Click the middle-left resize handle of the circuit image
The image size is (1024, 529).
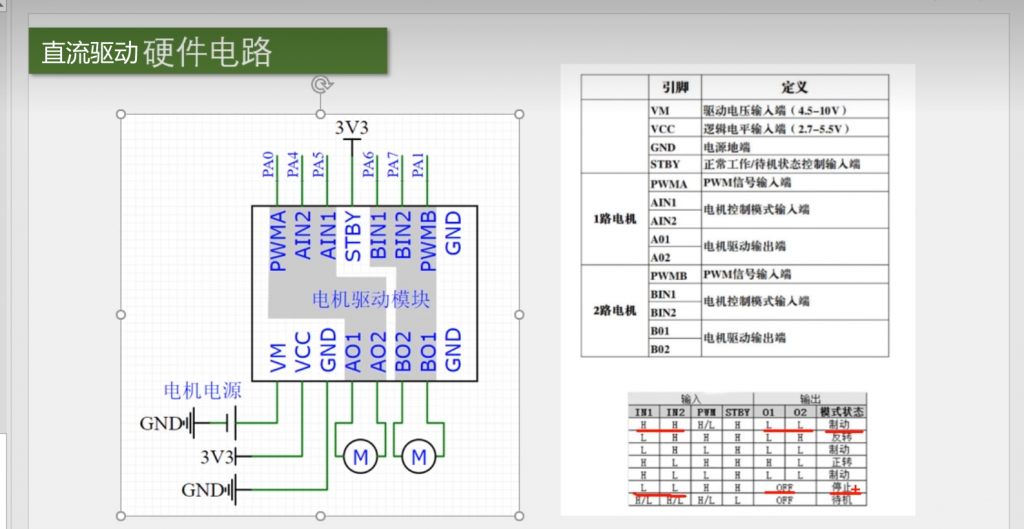point(122,314)
